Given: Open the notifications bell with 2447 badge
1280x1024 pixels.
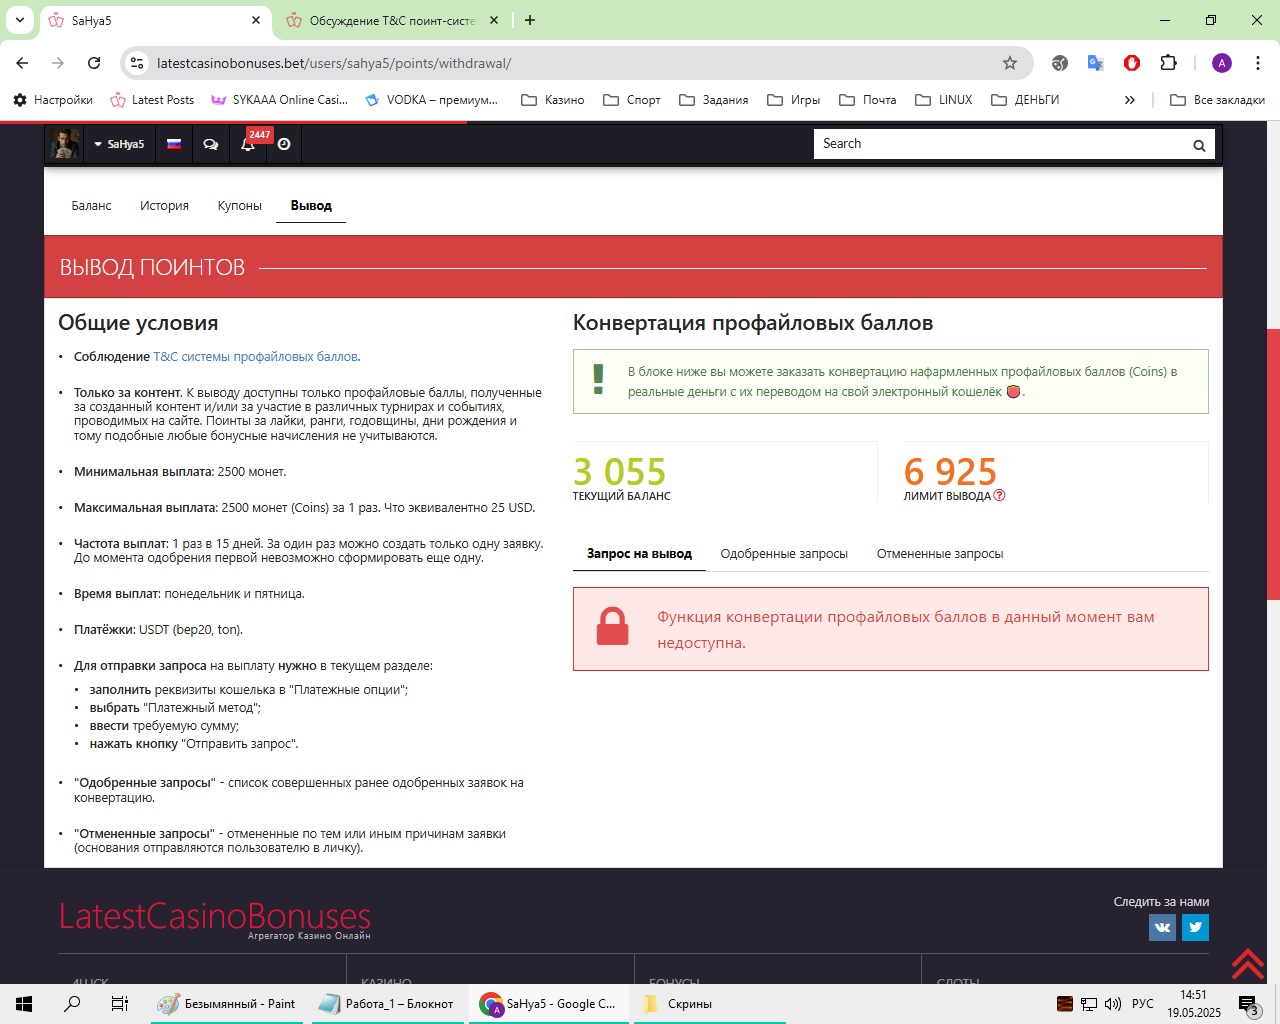Looking at the screenshot, I should [x=248, y=144].
